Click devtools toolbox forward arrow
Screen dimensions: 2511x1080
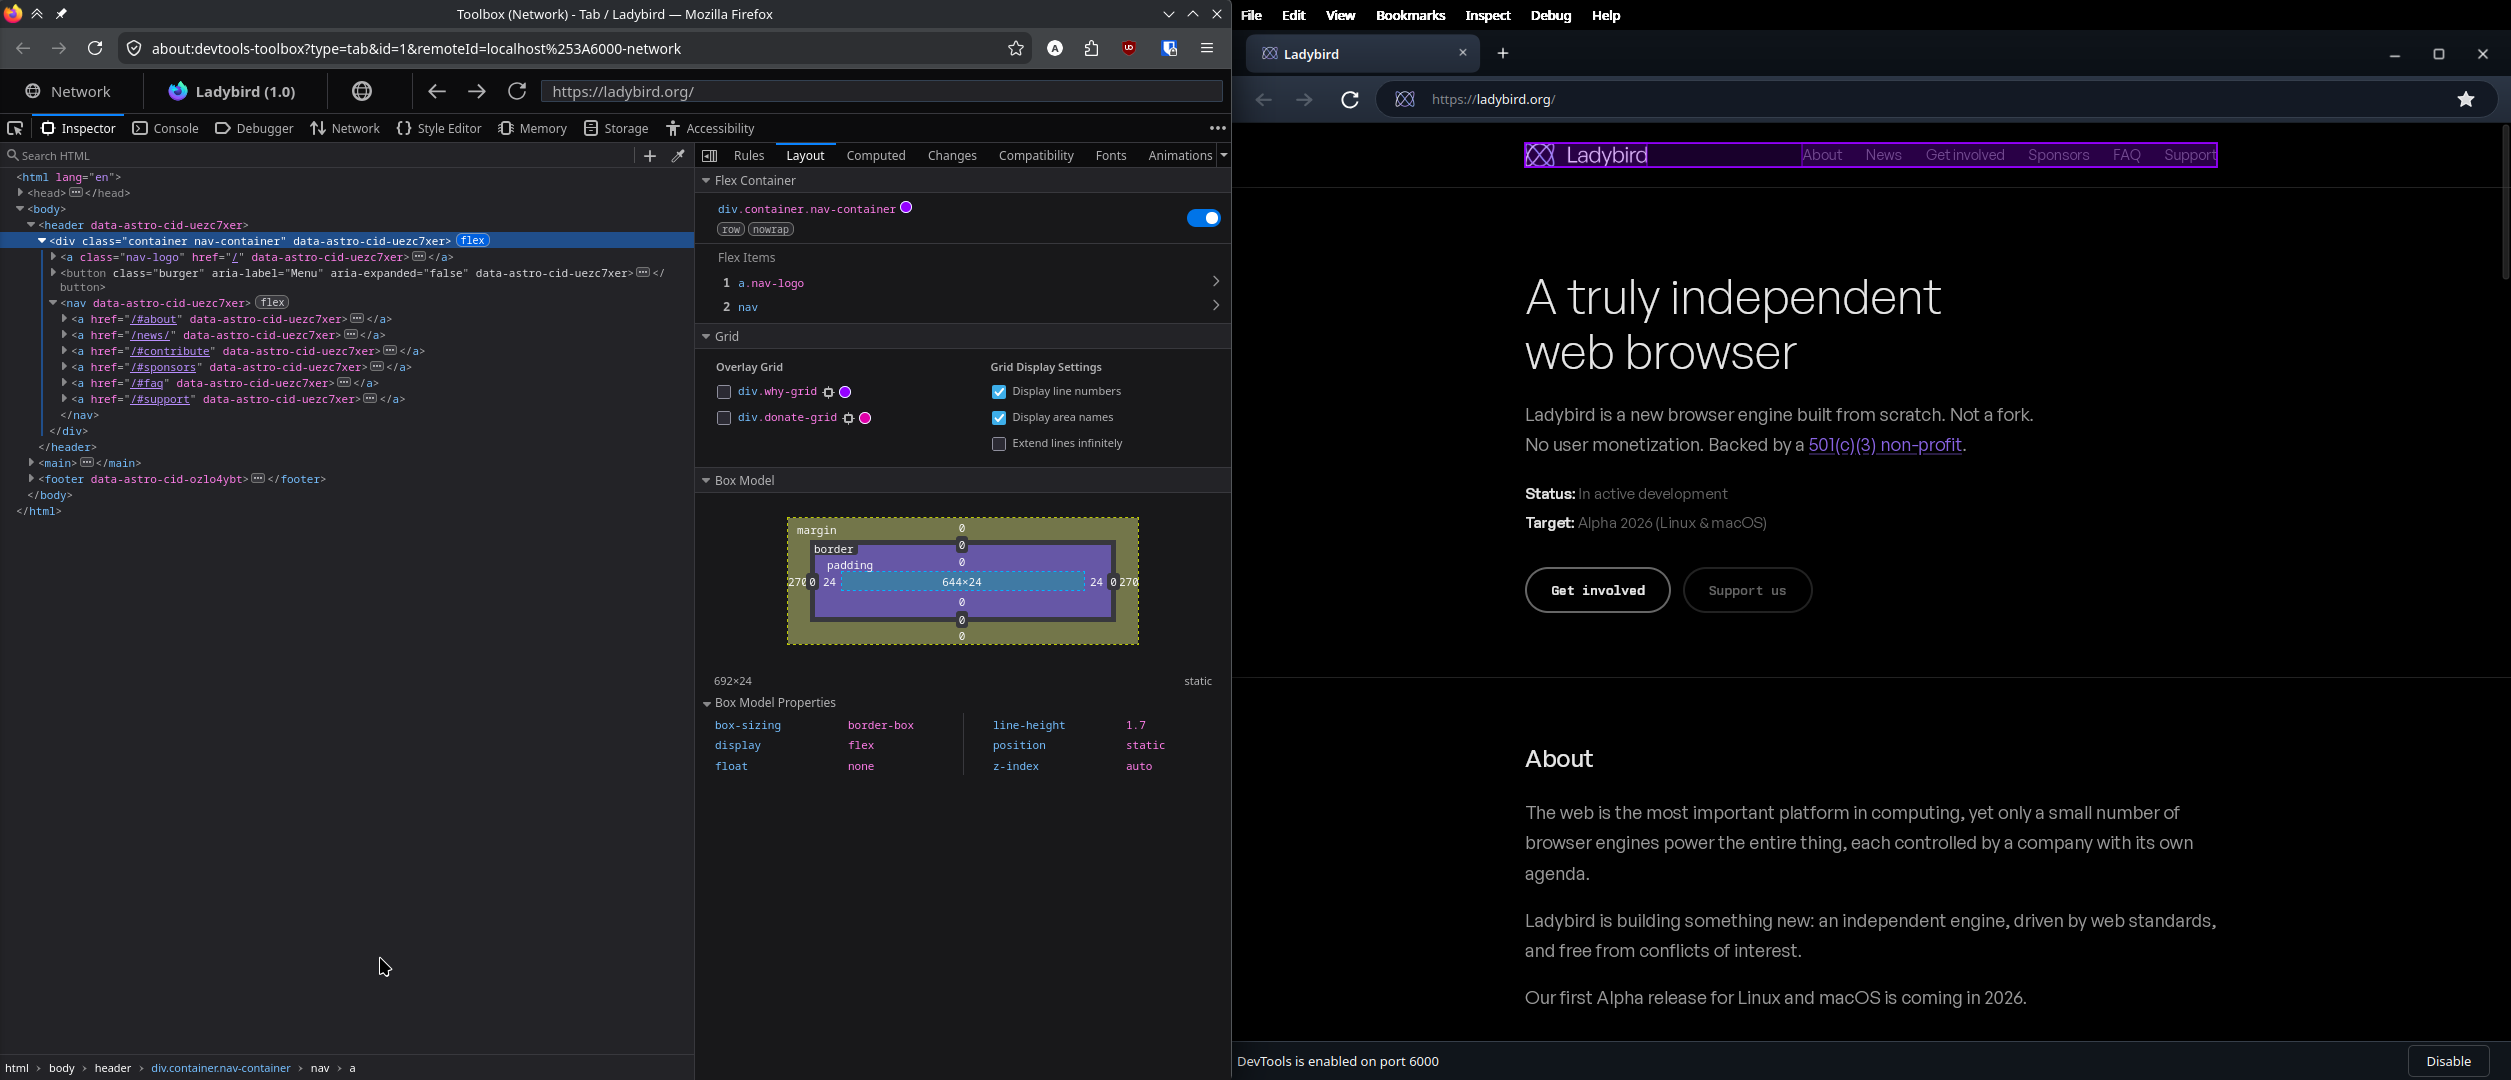[x=477, y=91]
